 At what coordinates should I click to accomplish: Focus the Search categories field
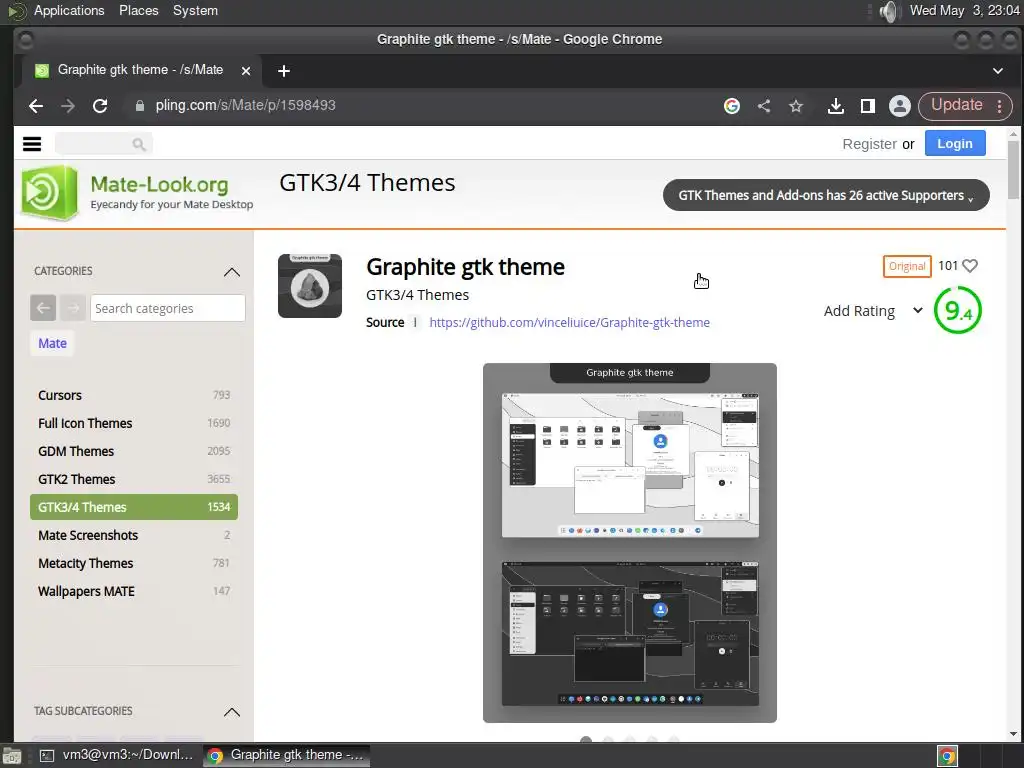(x=168, y=308)
